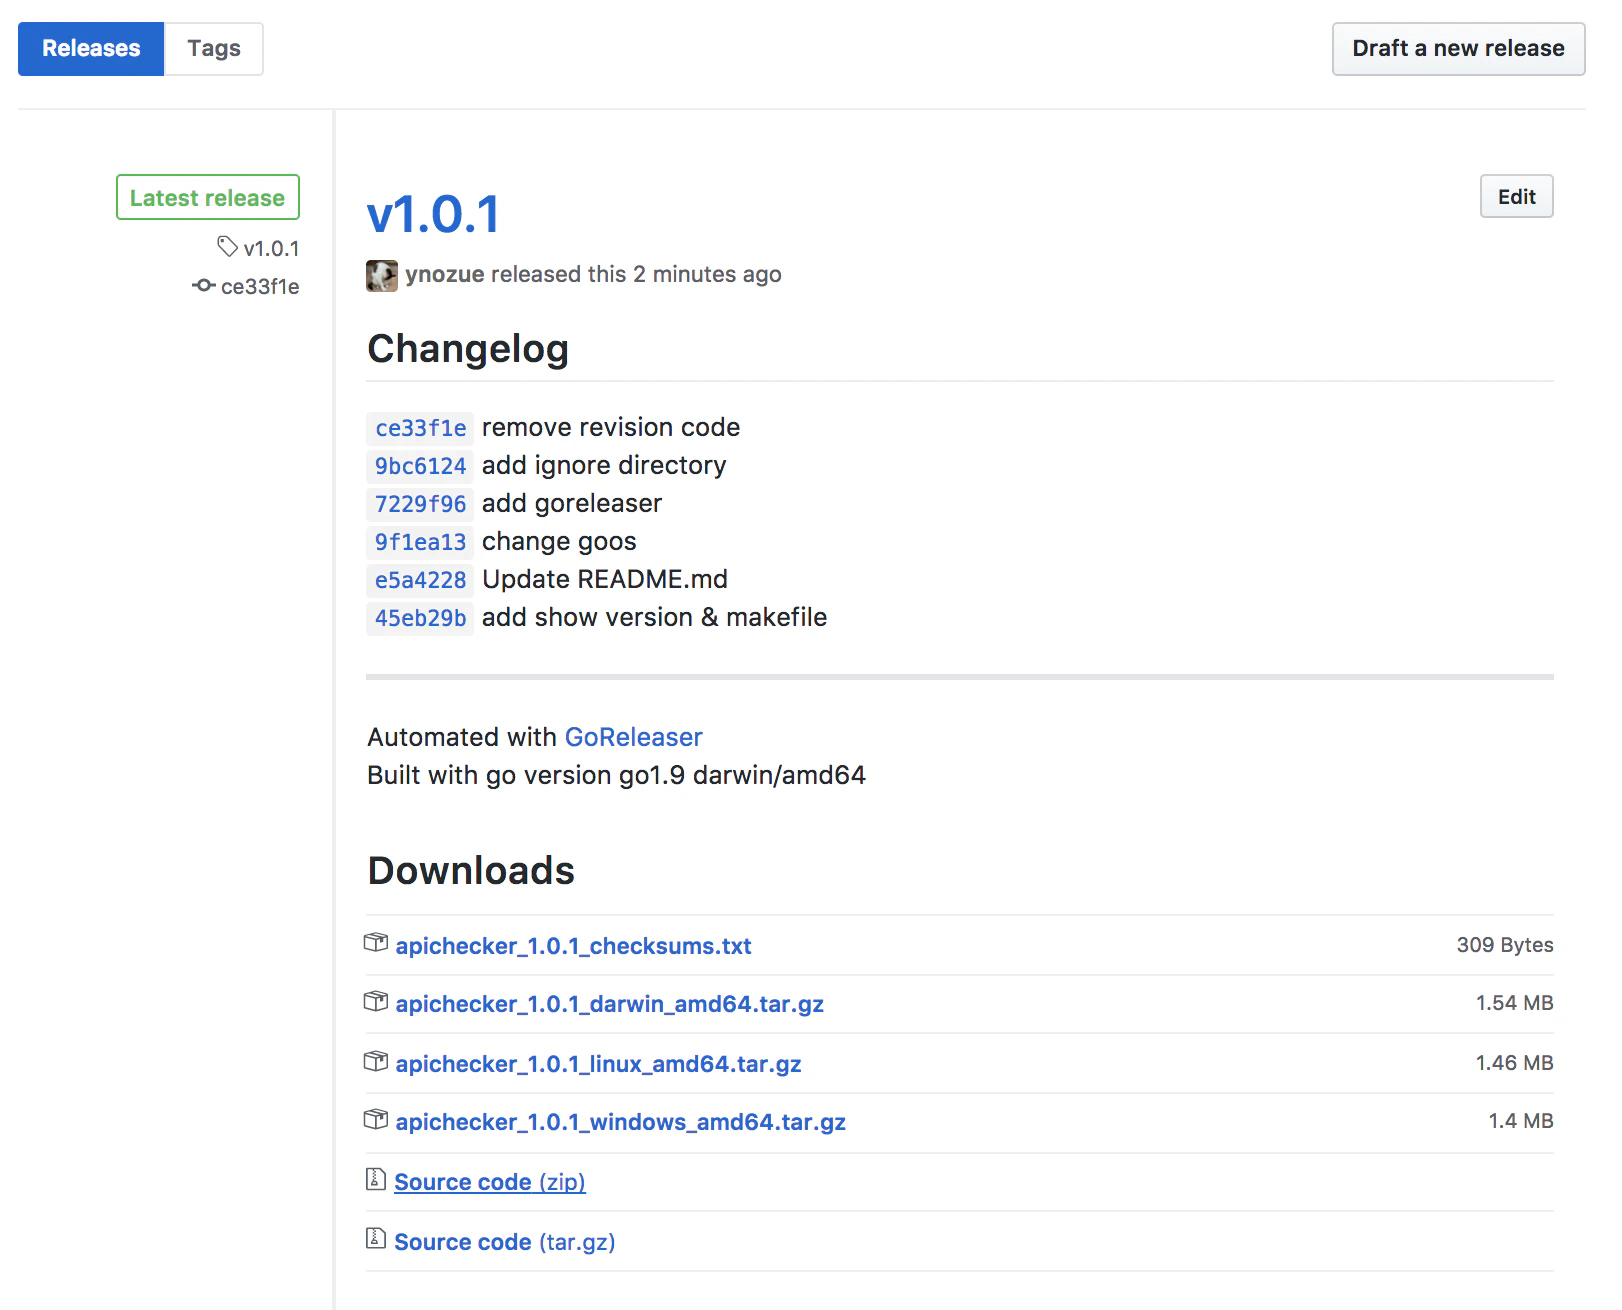Viewport: 1622px width, 1310px height.
Task: Click the Downloads heading
Action: pyautogui.click(x=471, y=871)
